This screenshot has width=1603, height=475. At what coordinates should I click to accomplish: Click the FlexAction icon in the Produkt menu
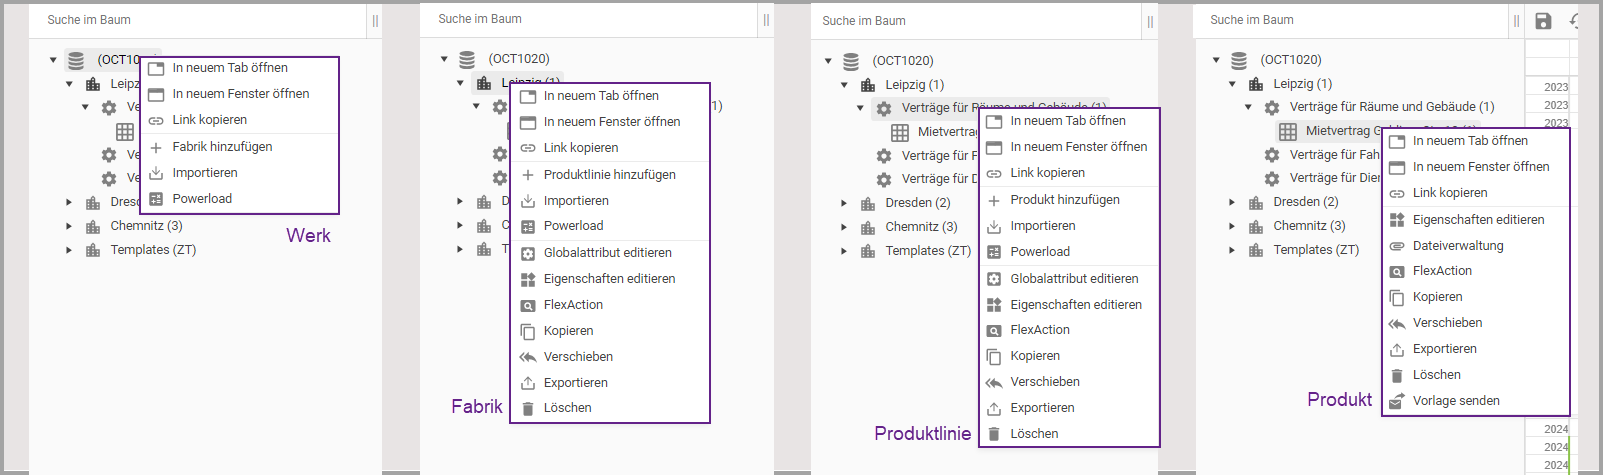coord(1397,271)
